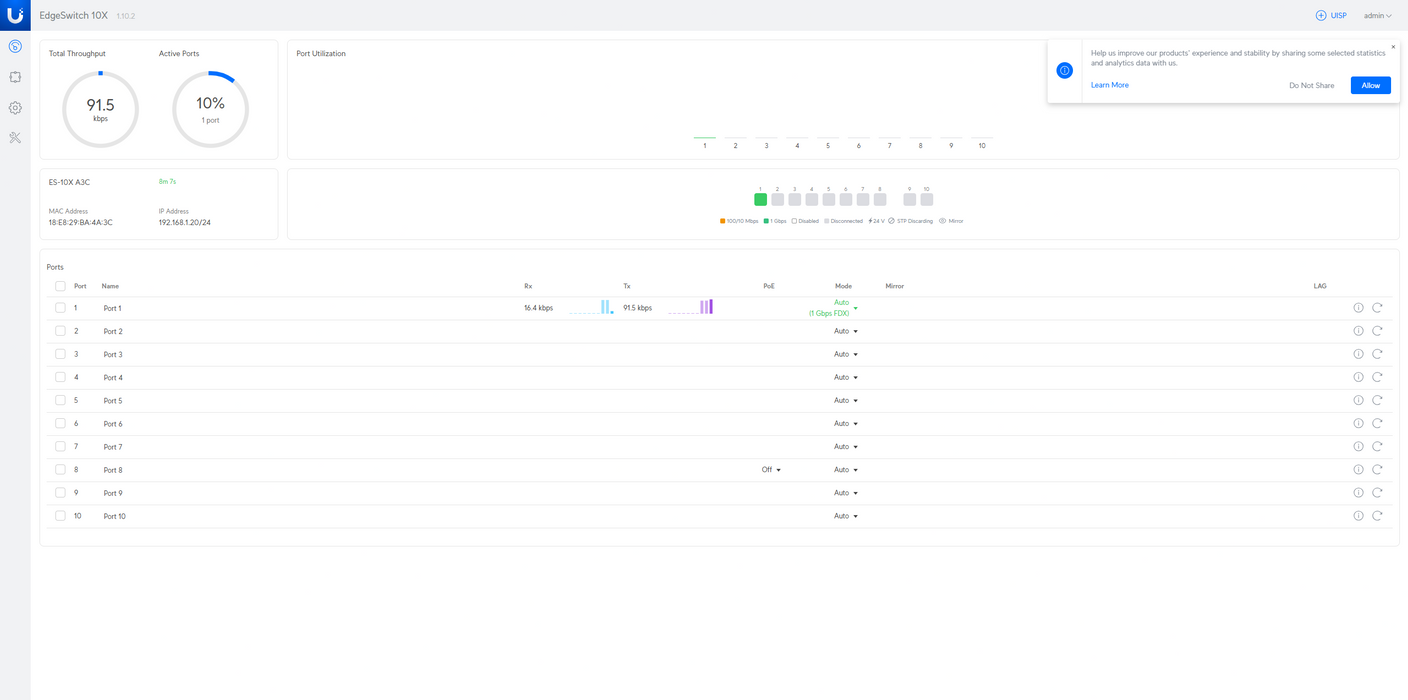Select the Port 5 row checkbox
The width and height of the screenshot is (1408, 700).
(x=60, y=400)
